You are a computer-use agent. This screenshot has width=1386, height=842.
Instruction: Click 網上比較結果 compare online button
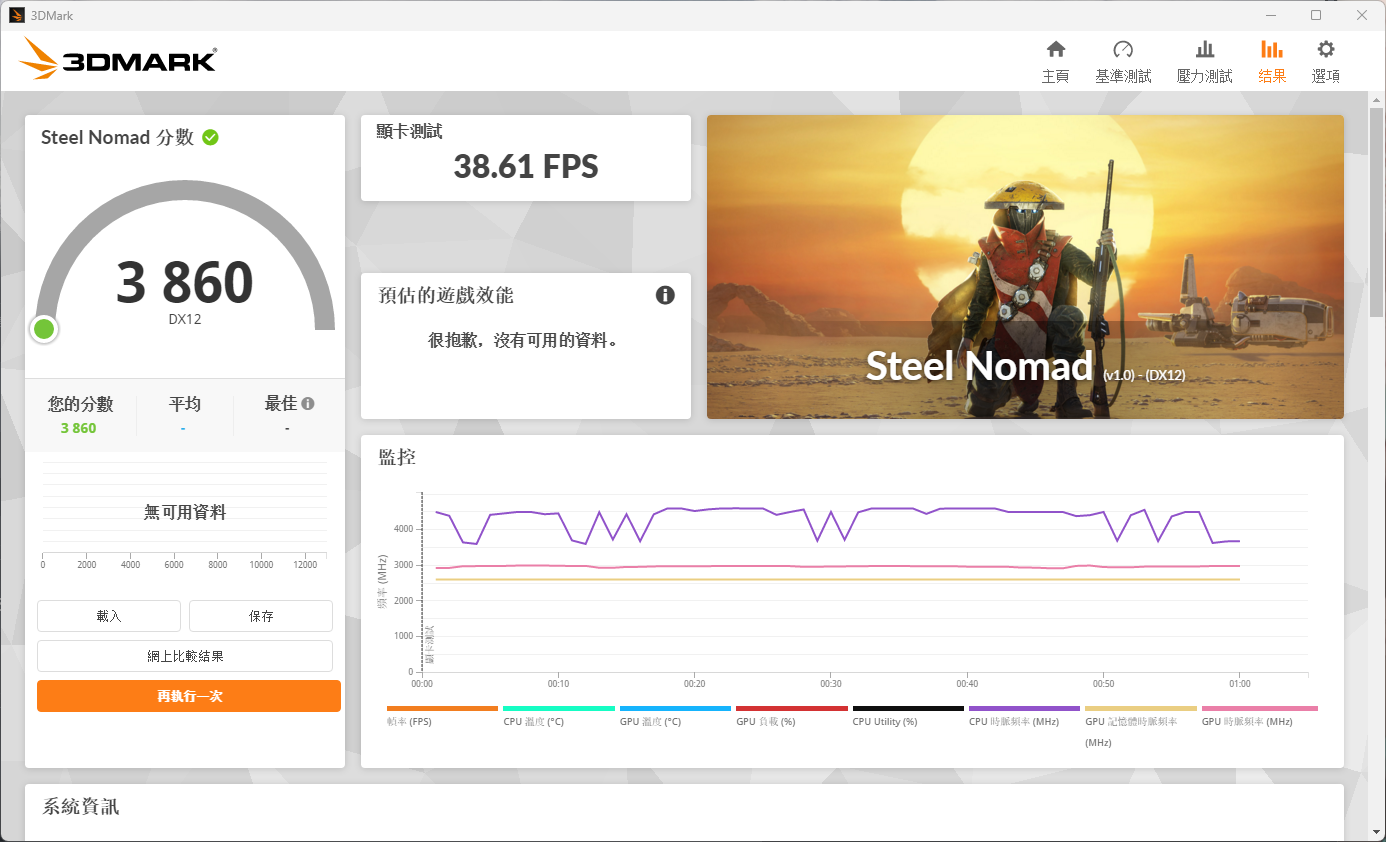tap(185, 656)
